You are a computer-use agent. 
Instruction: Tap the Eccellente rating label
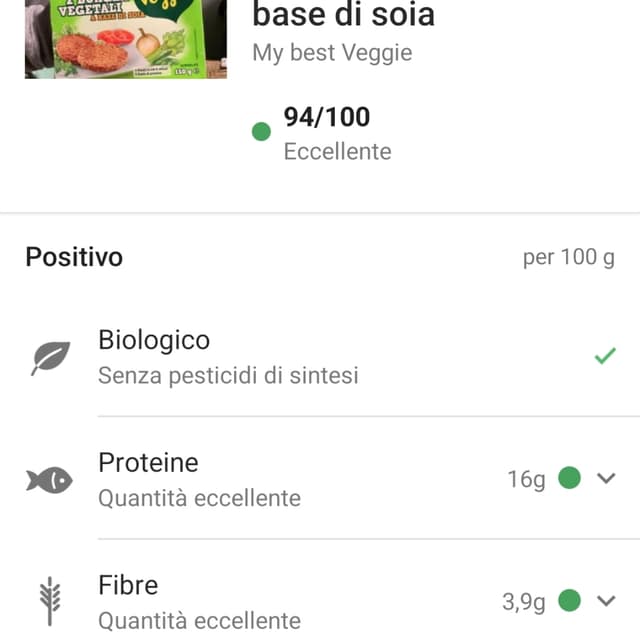coord(338,152)
